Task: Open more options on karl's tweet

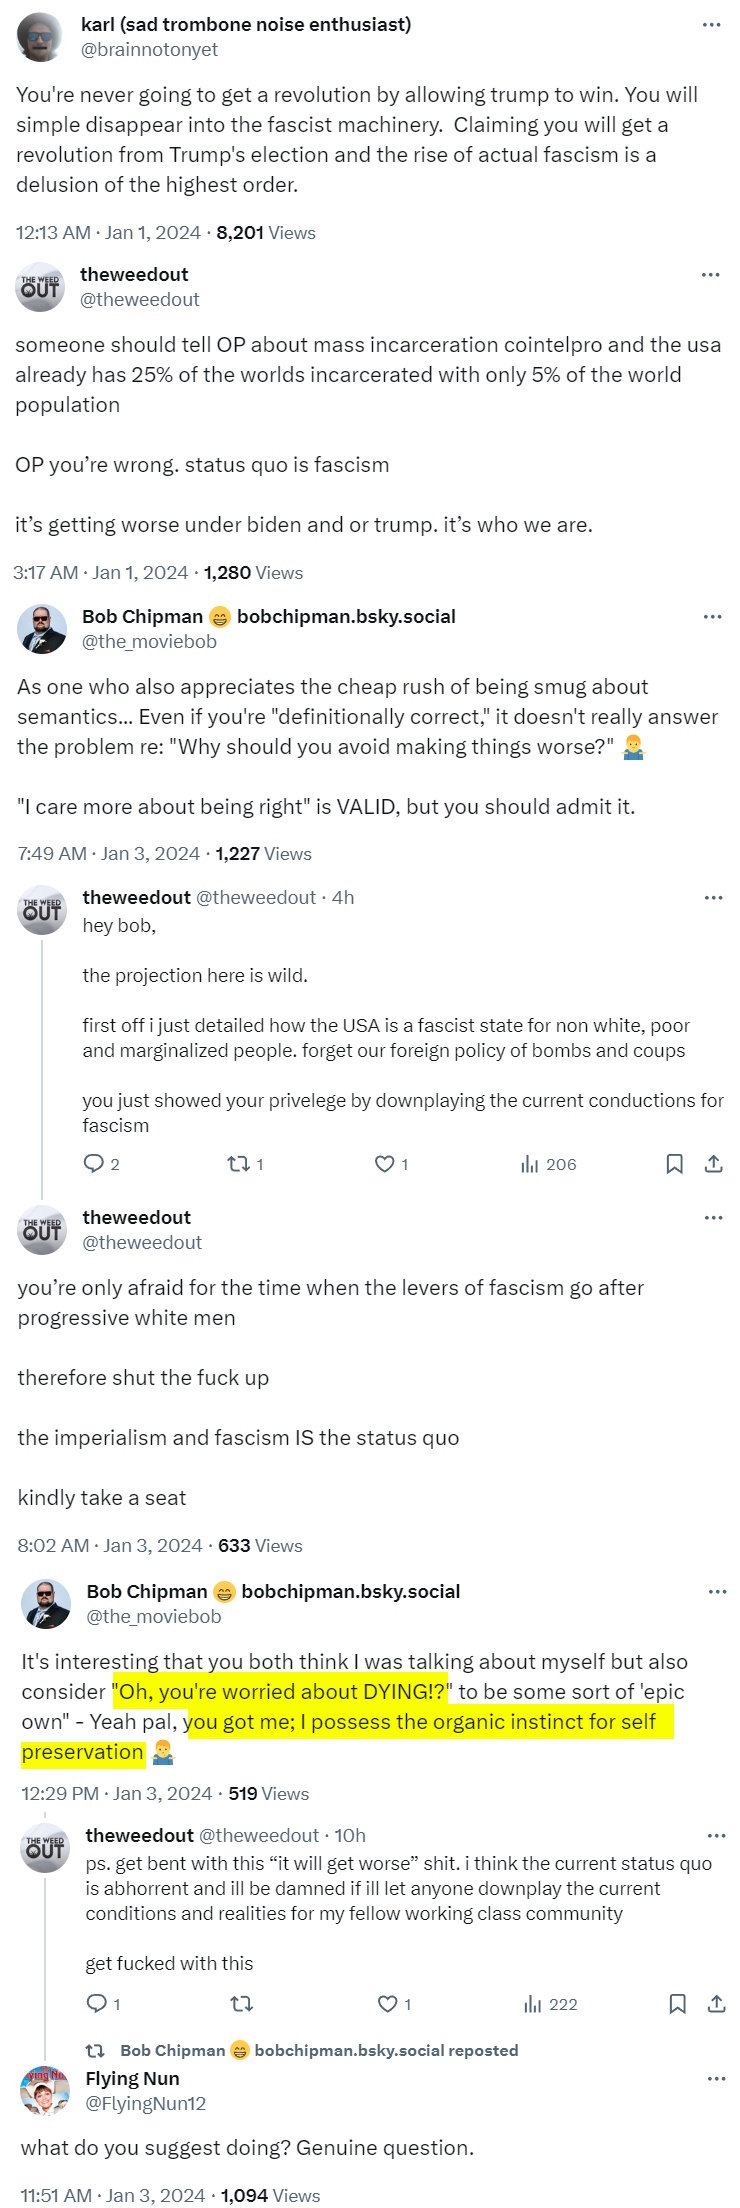Action: (x=712, y=25)
